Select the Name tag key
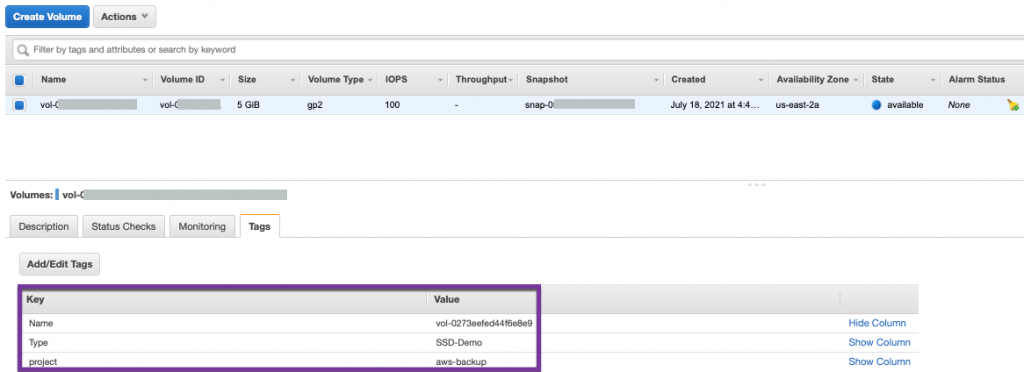Screen dimensions: 1024x372 (40, 323)
